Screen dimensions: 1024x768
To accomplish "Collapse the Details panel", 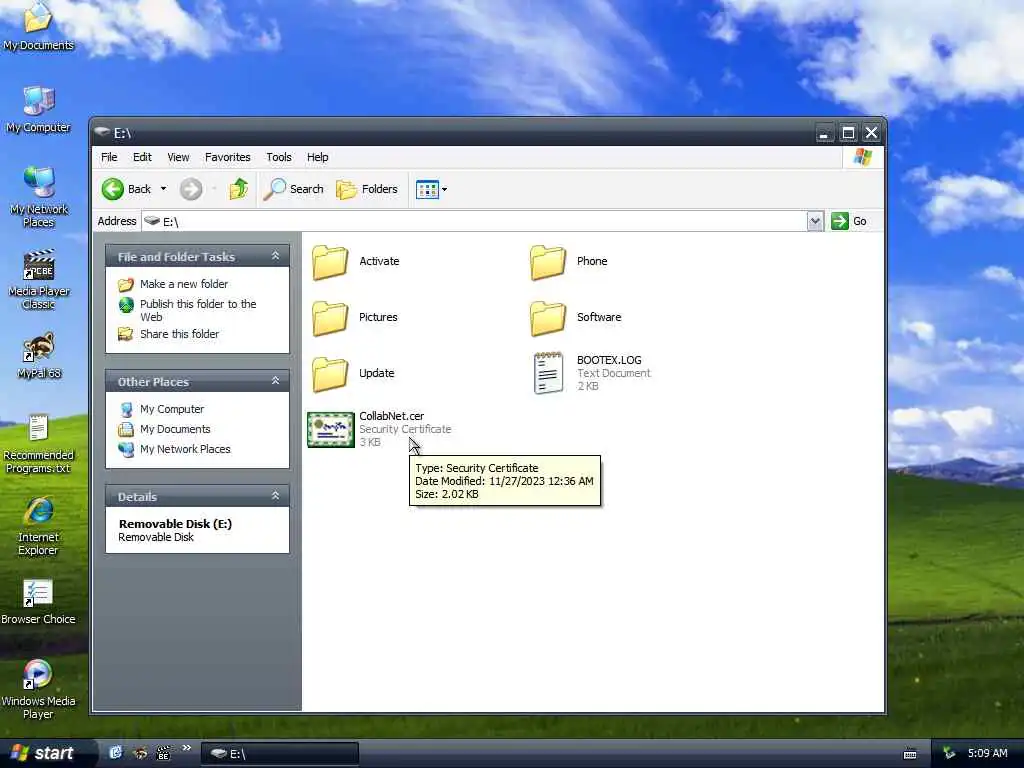I will [x=276, y=496].
